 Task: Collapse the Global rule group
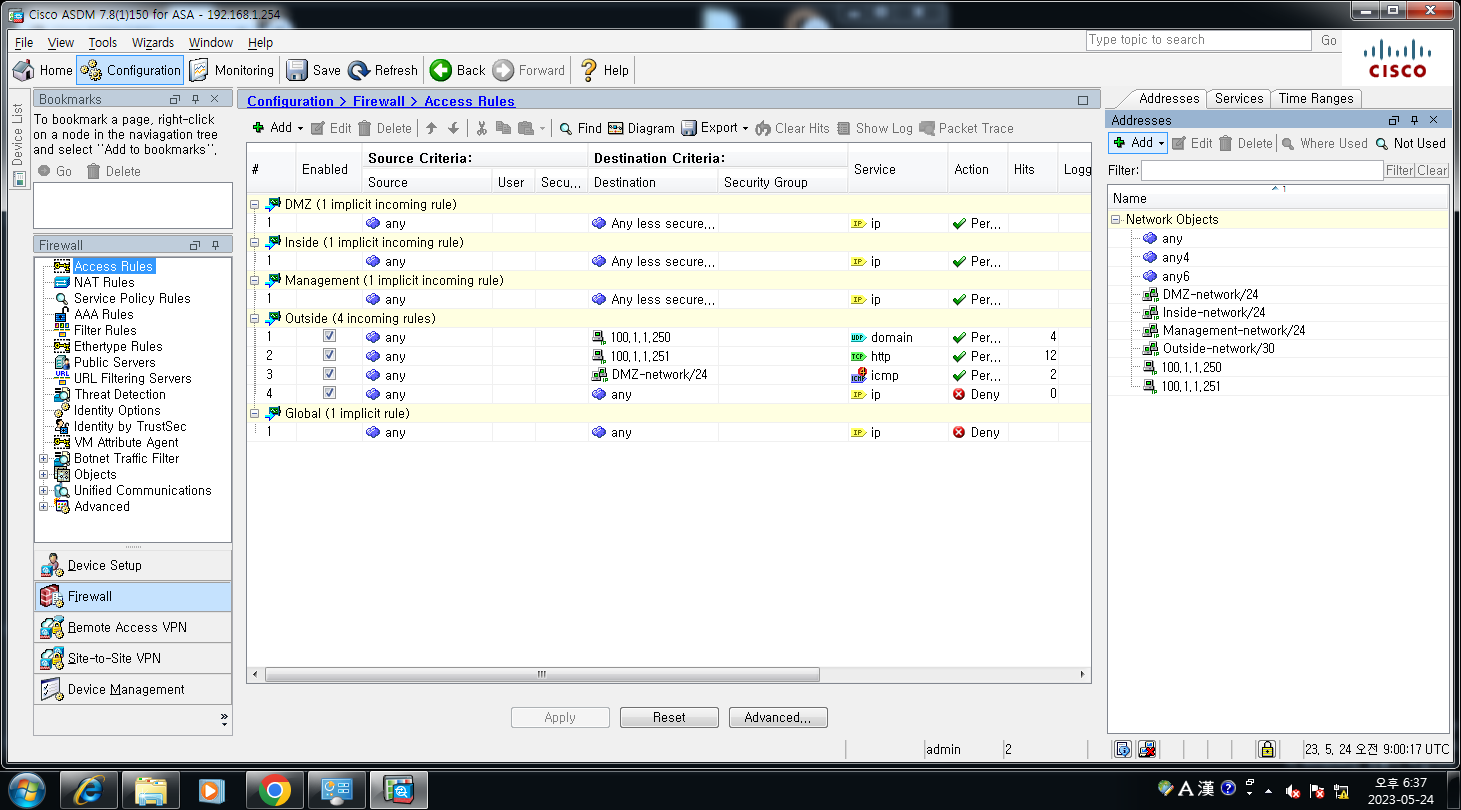point(255,413)
